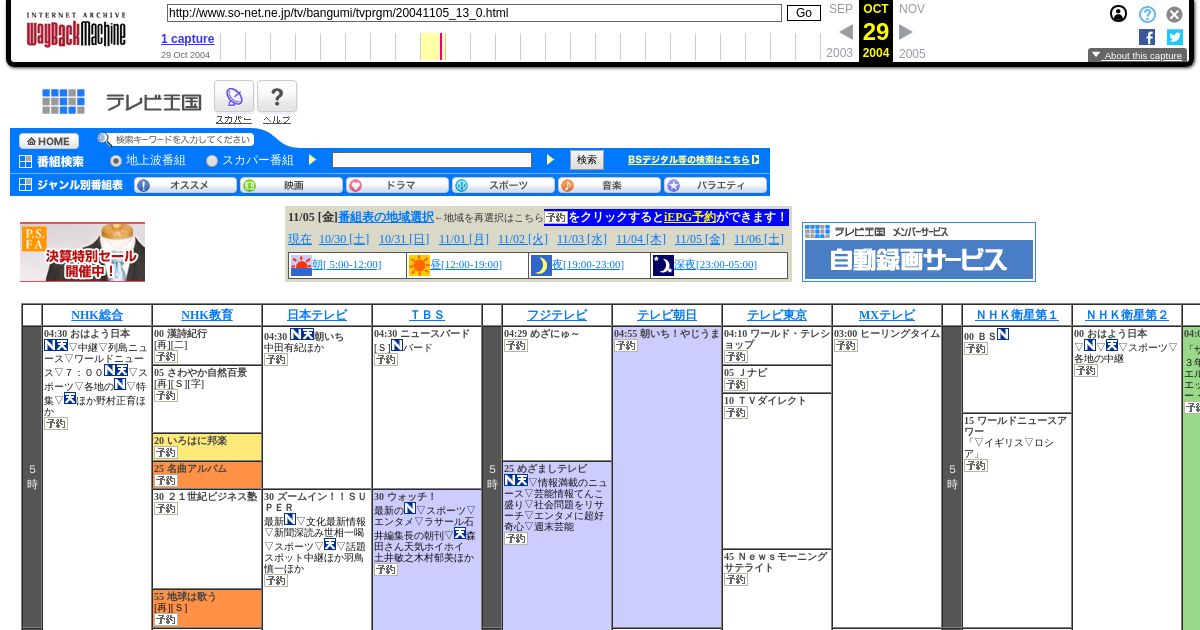This screenshot has height=630, width=1200.
Task: Show 朝 [5:00-12:00] time band
Action: [346, 265]
